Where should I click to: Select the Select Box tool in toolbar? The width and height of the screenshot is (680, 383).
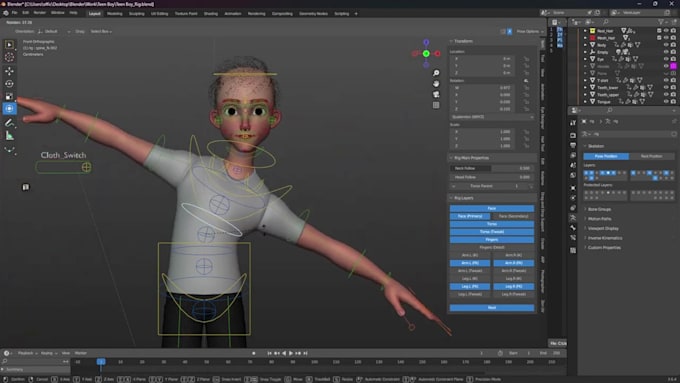(9, 45)
